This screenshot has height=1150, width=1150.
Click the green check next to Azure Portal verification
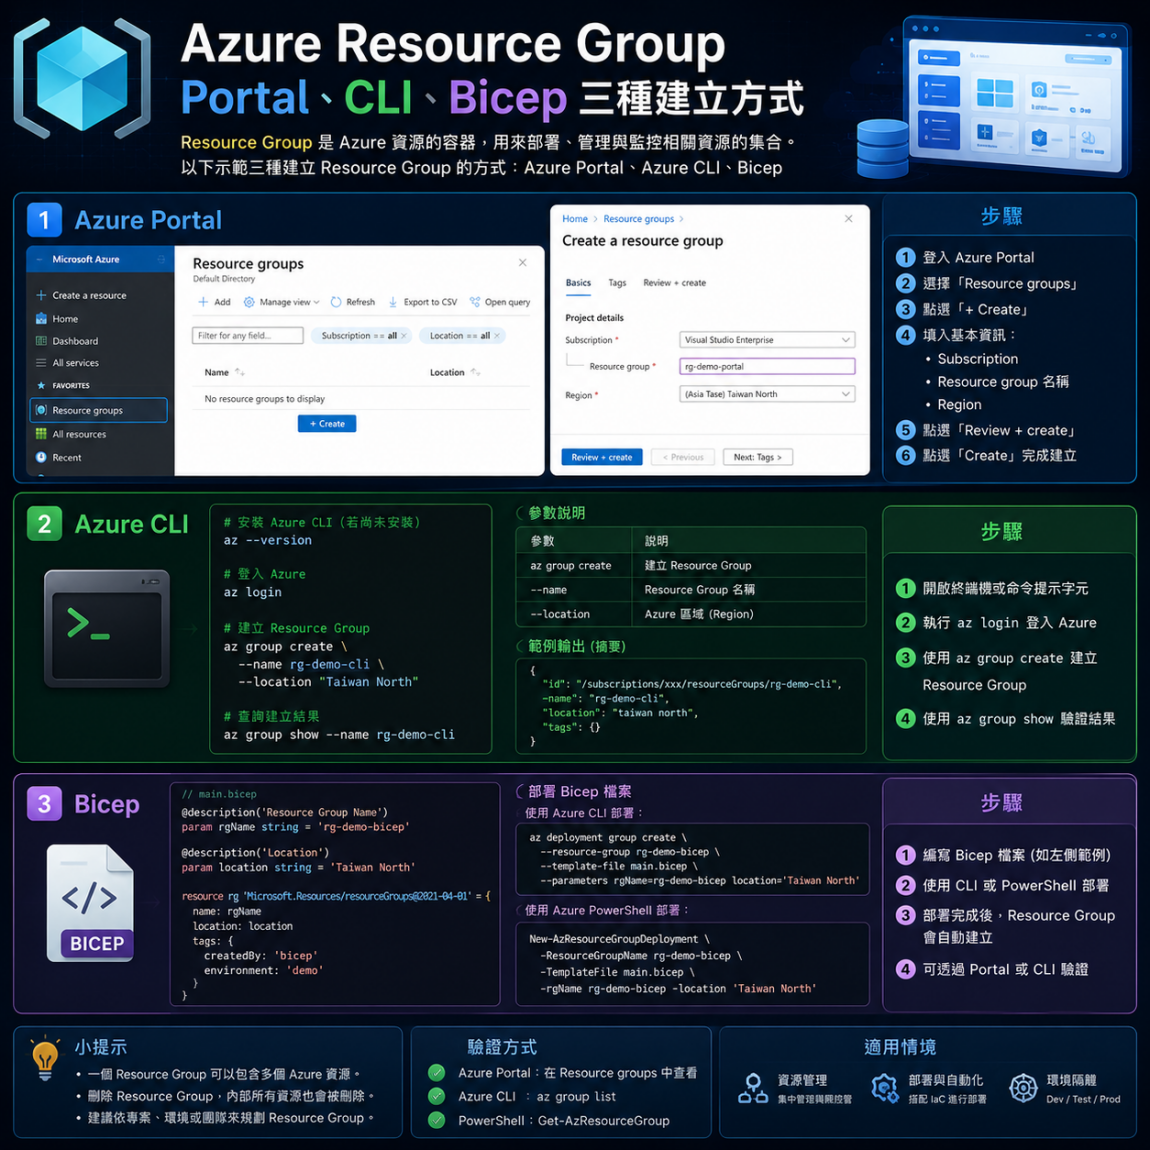[x=436, y=1074]
